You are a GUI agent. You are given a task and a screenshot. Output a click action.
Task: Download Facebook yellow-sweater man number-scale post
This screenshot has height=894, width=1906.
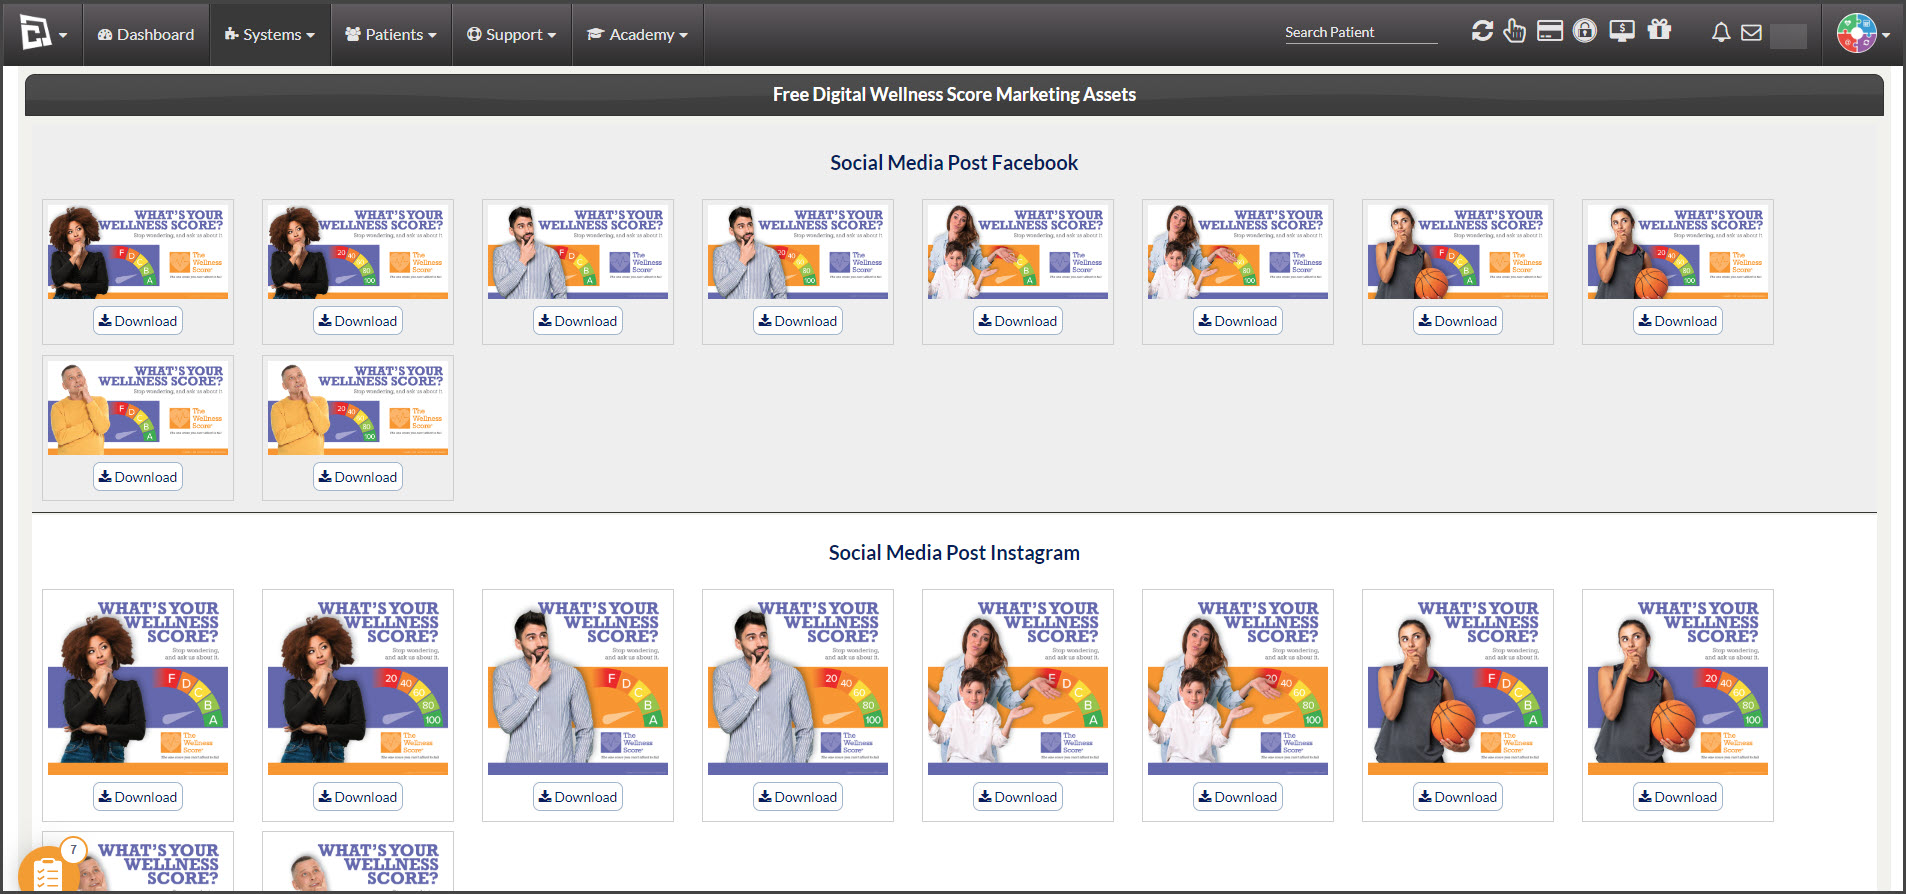[358, 477]
